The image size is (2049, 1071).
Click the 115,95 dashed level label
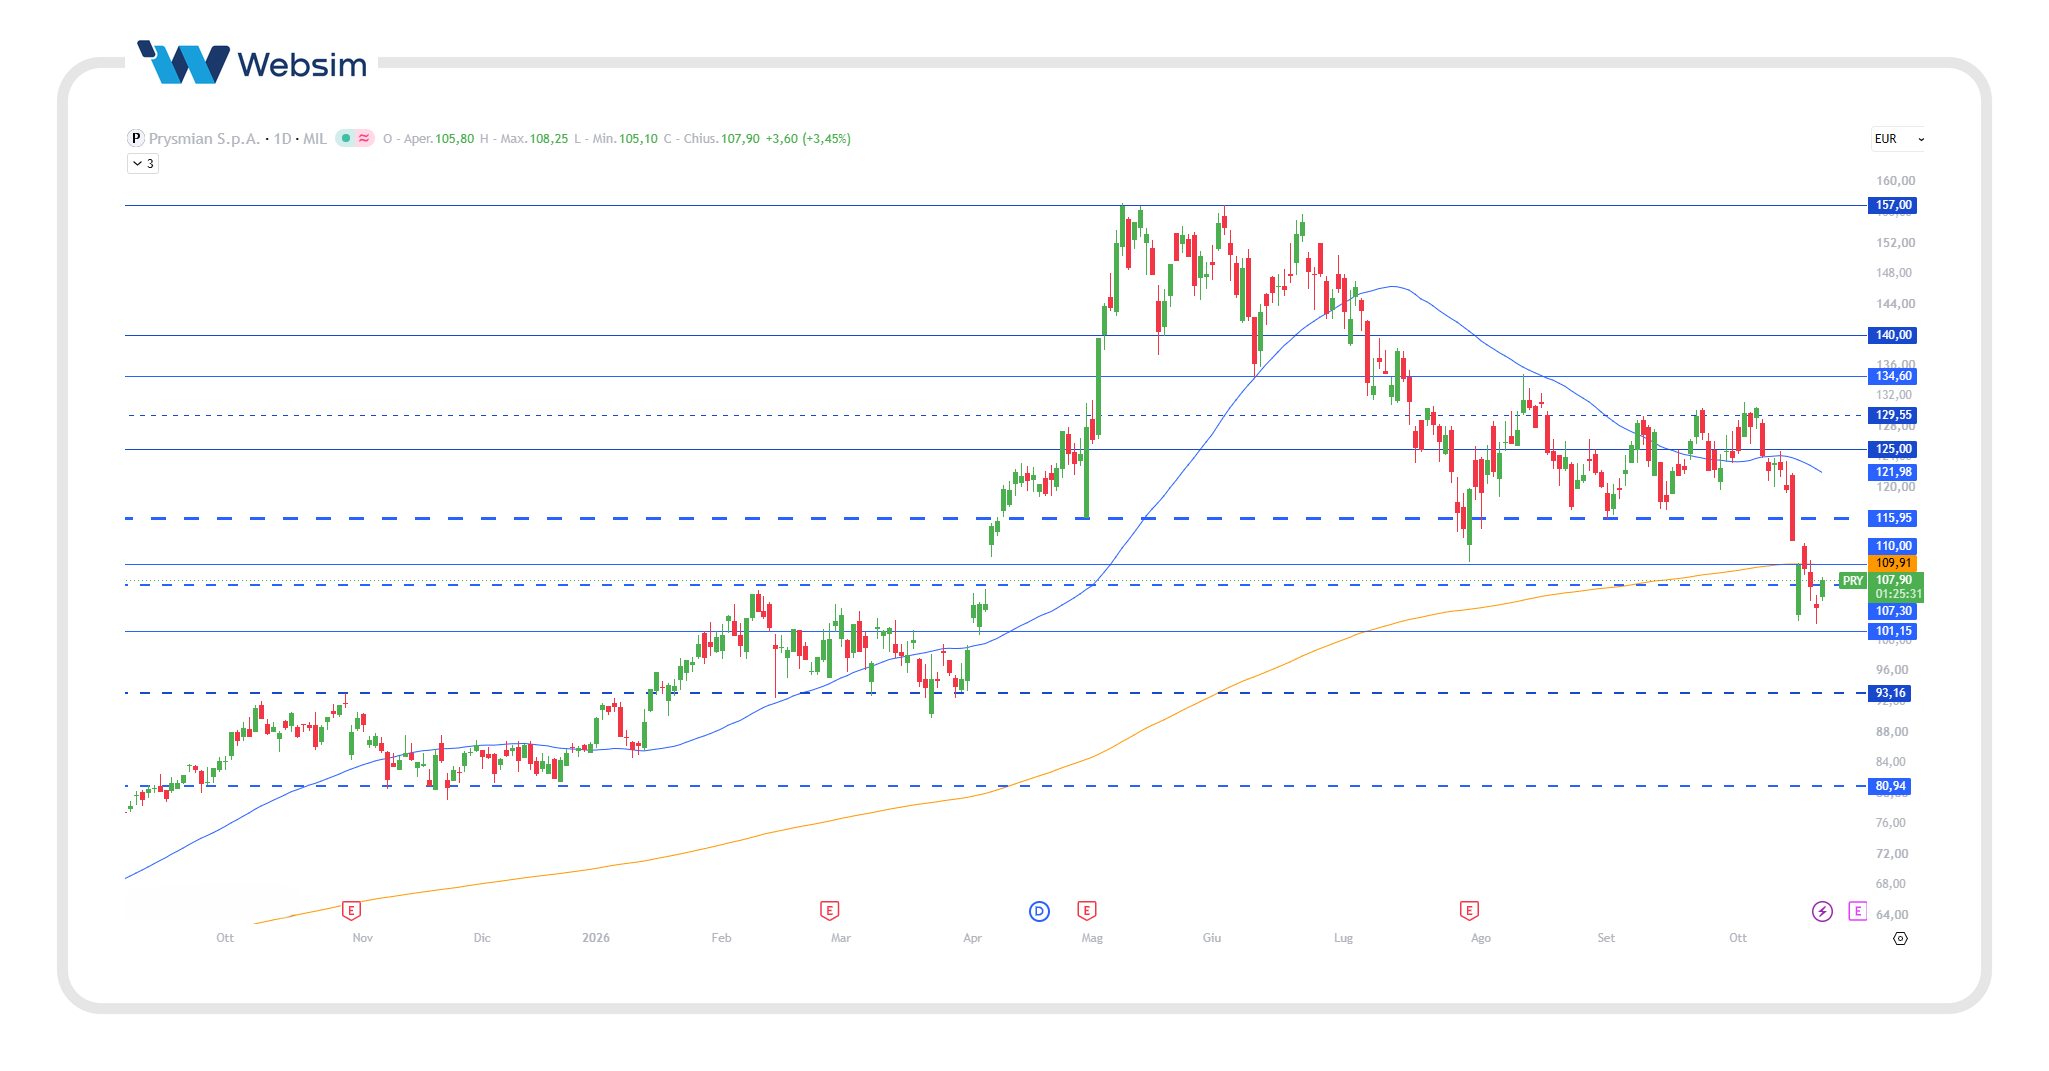pyautogui.click(x=1893, y=518)
